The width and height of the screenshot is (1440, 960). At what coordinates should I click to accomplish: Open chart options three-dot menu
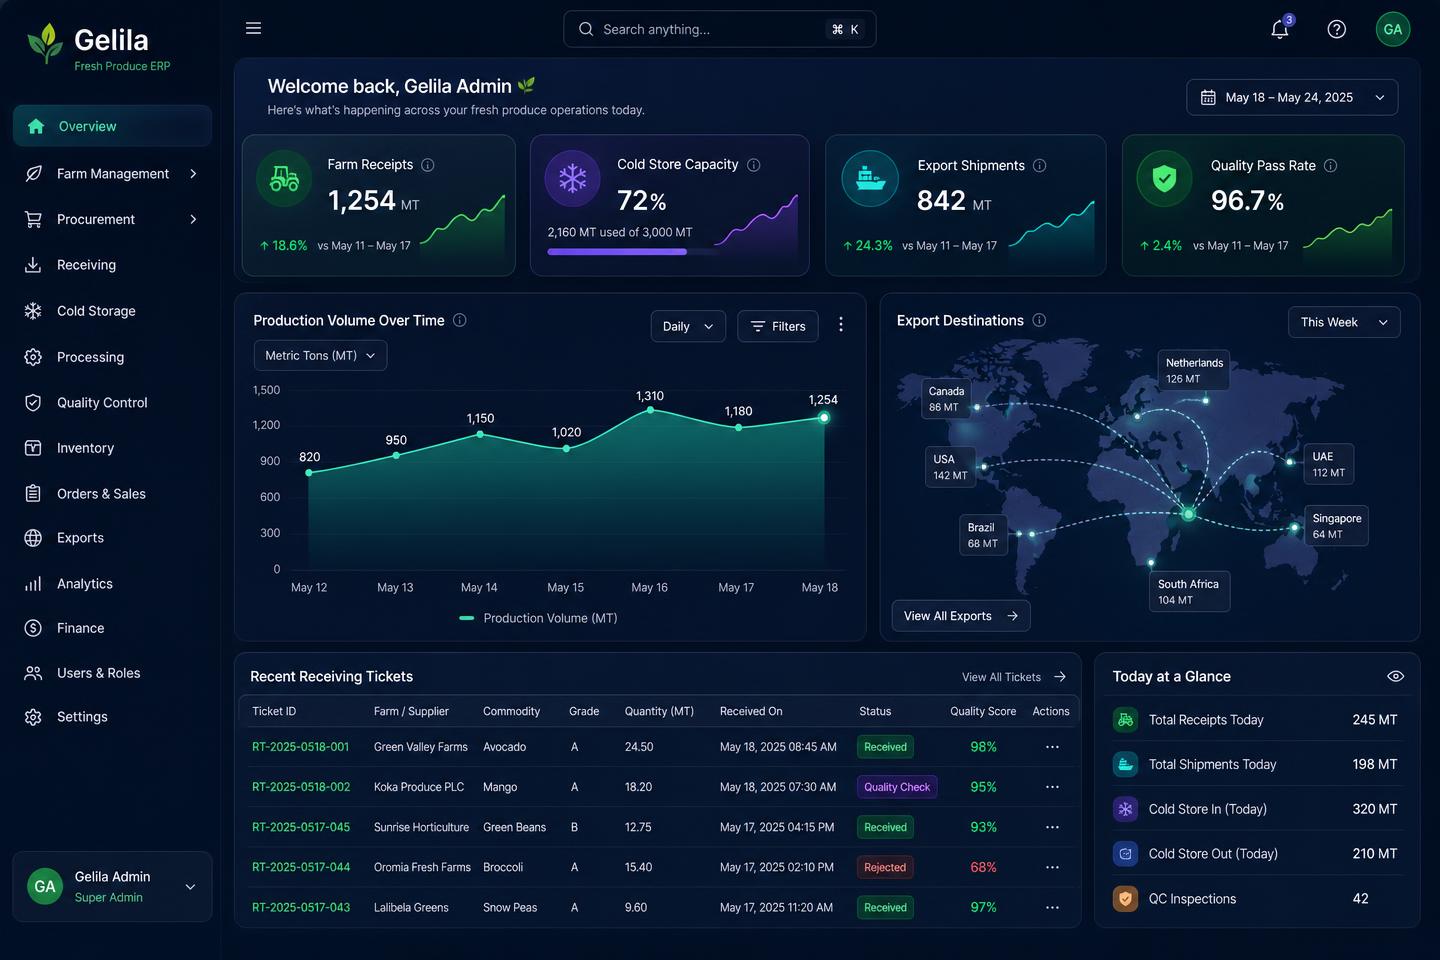point(841,325)
